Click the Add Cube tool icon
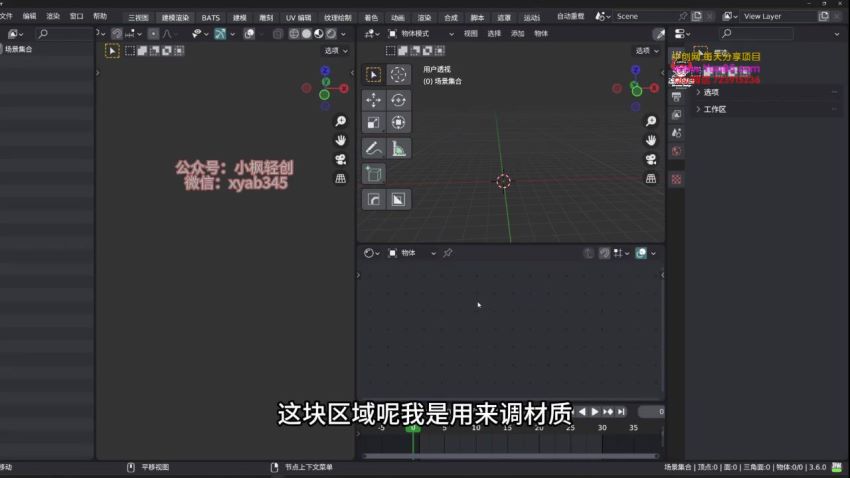This screenshot has height=478, width=850. [373, 174]
